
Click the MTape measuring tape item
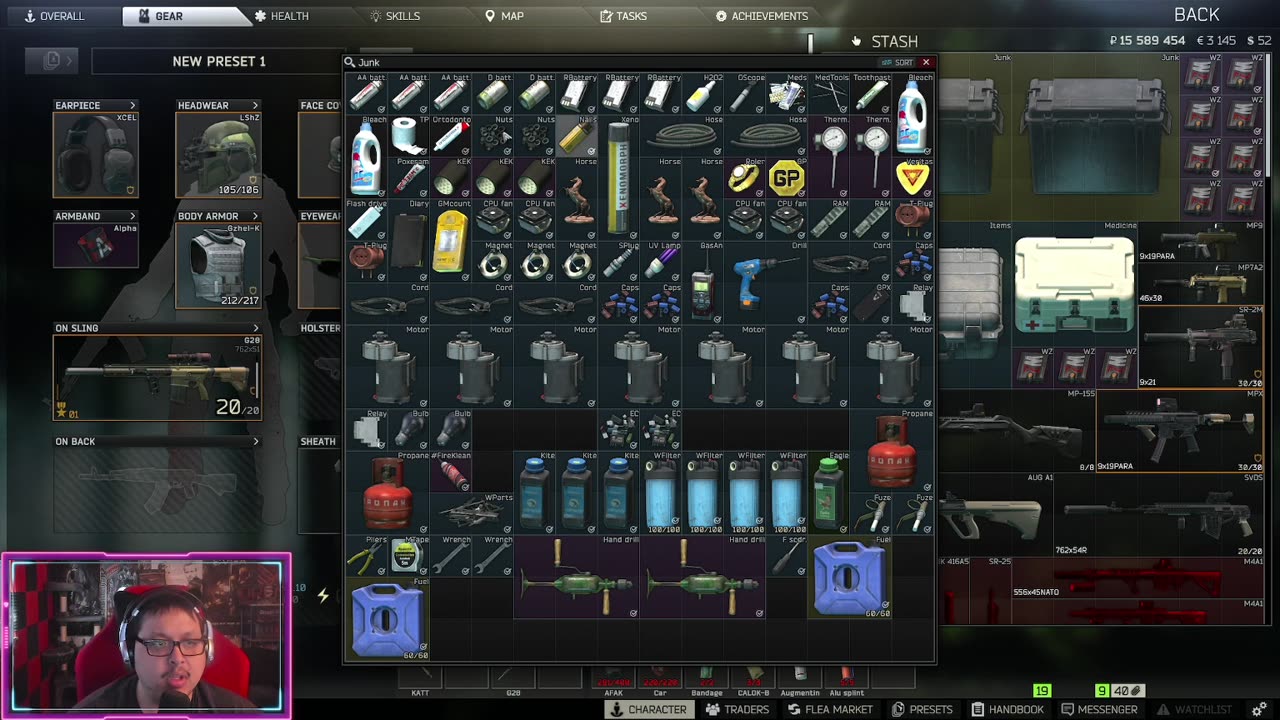(409, 556)
